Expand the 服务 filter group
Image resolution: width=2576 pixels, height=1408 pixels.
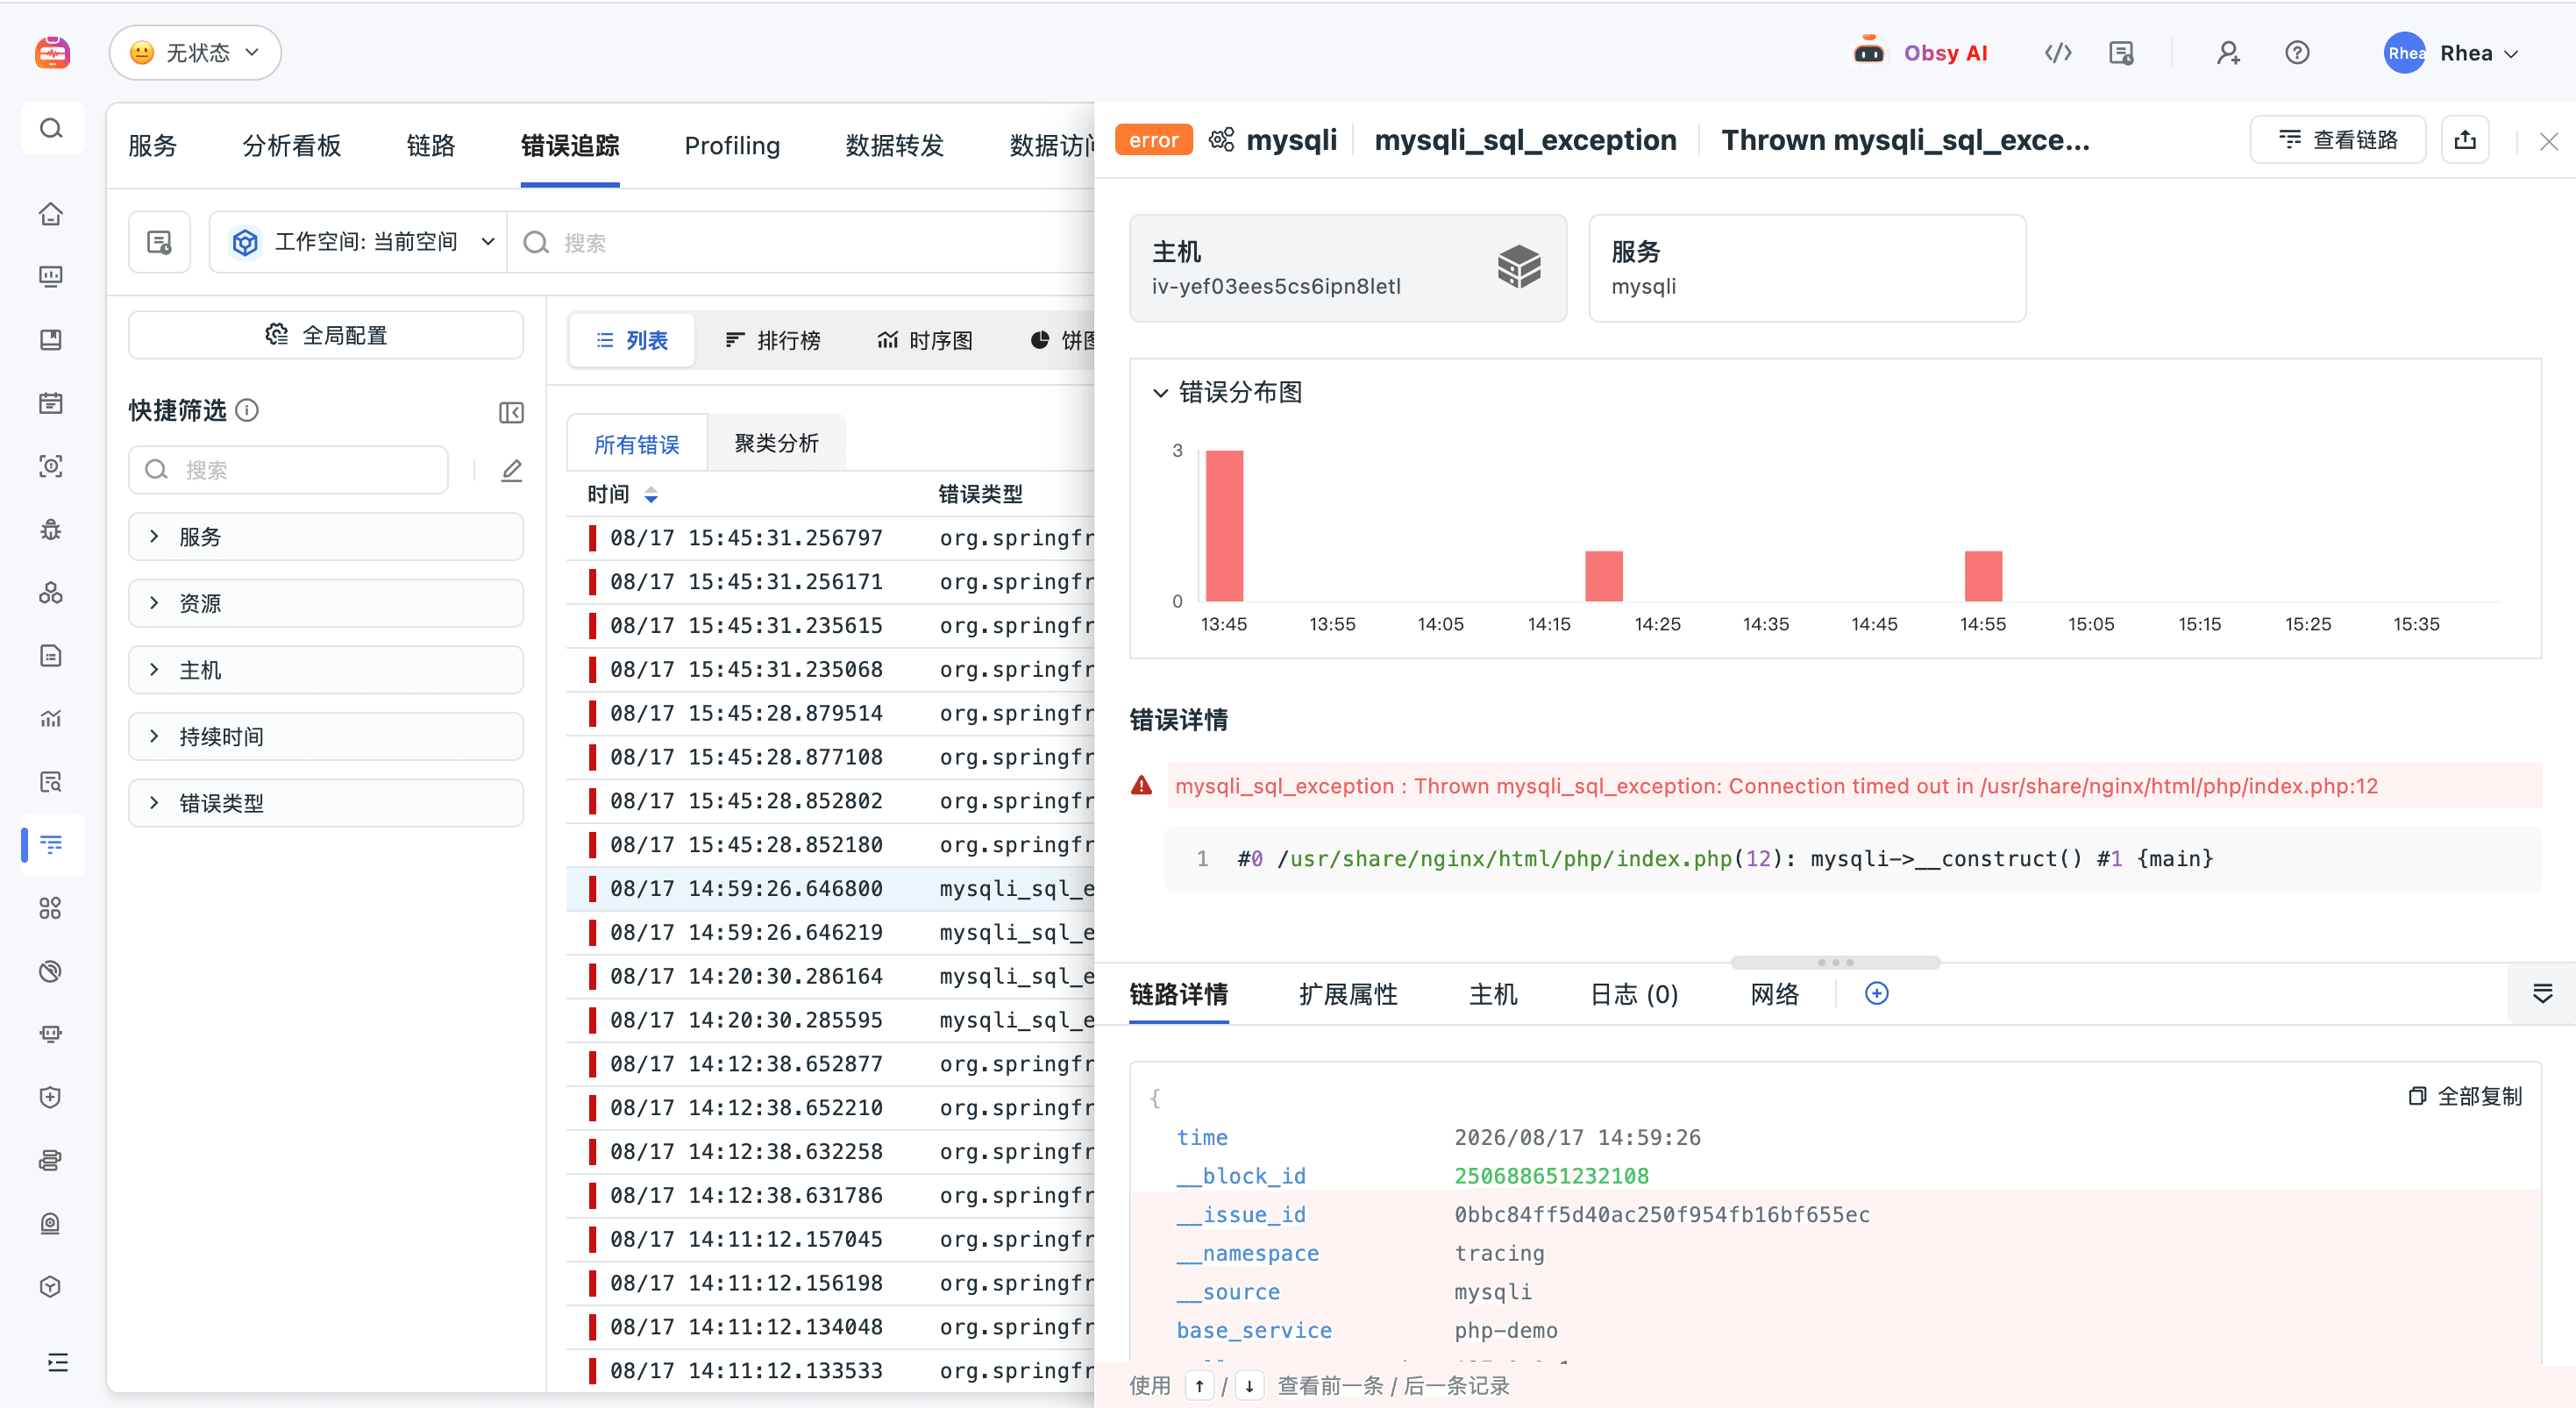pos(326,537)
